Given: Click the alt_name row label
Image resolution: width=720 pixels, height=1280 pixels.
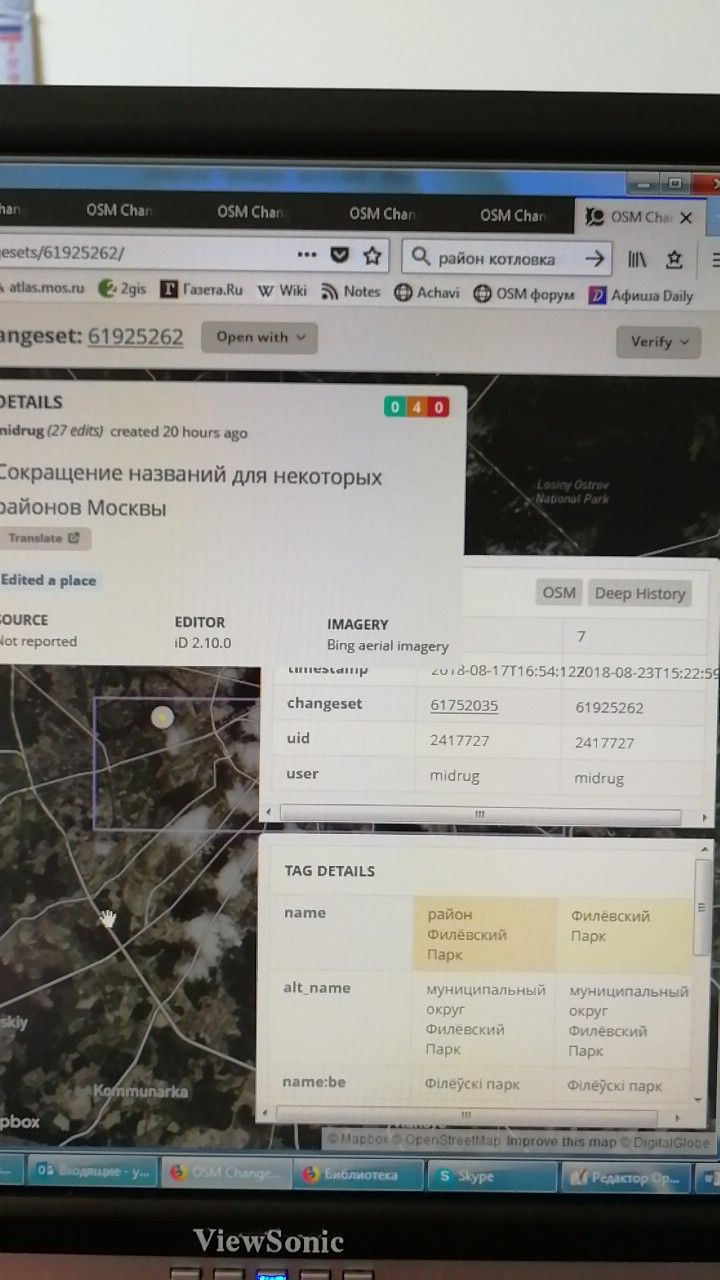Looking at the screenshot, I should [x=317, y=987].
